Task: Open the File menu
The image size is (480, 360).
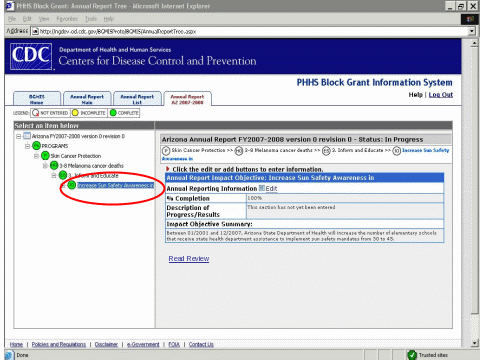Action: (12, 19)
